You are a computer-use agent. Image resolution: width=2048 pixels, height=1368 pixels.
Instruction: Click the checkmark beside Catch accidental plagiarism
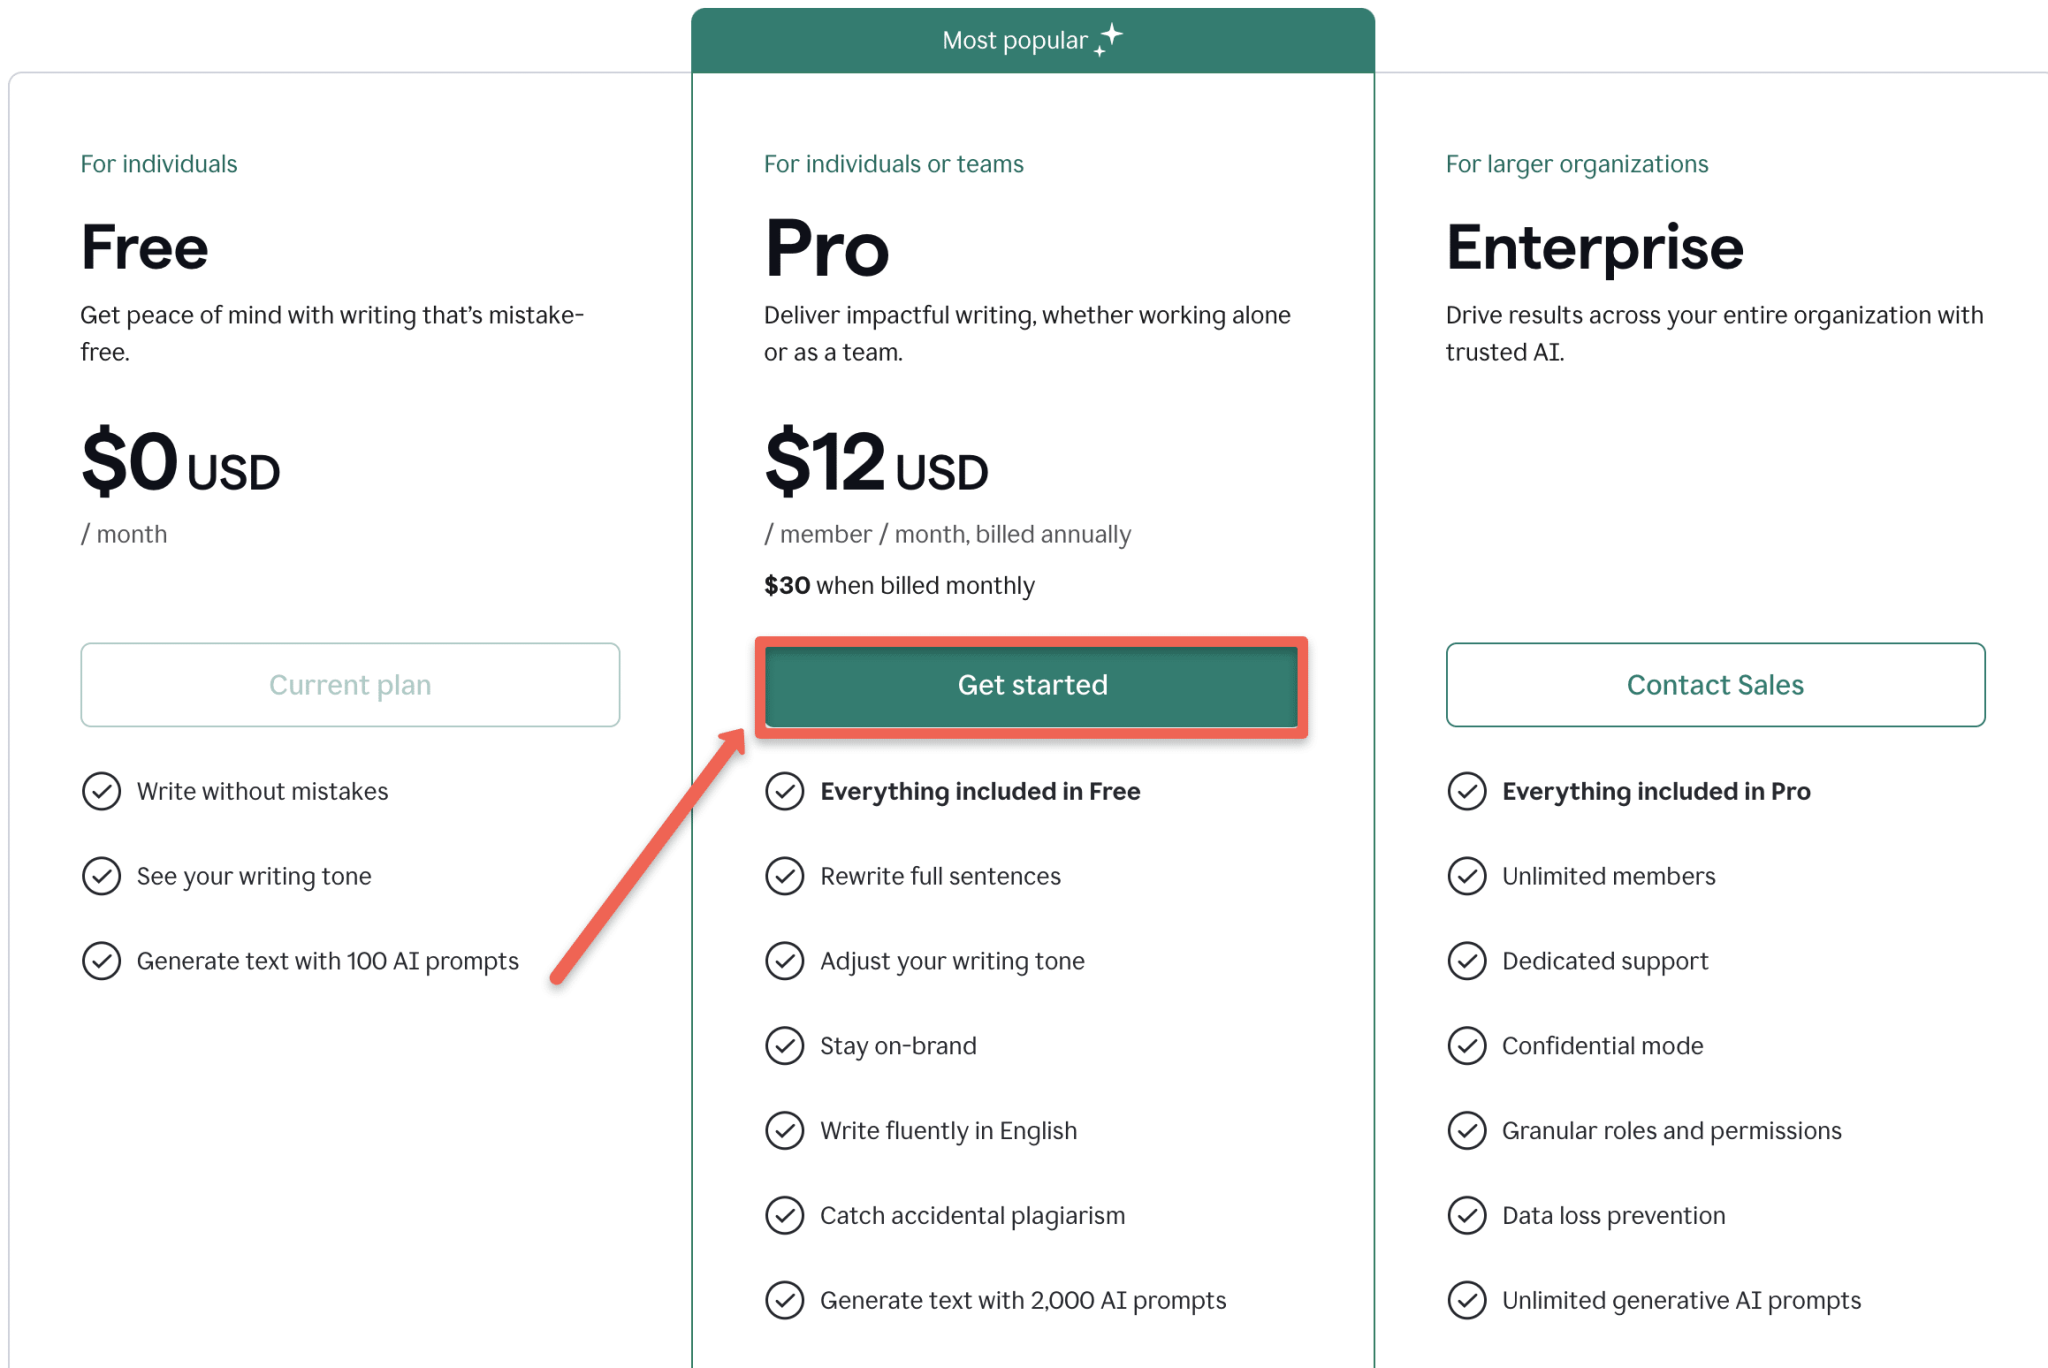(785, 1216)
